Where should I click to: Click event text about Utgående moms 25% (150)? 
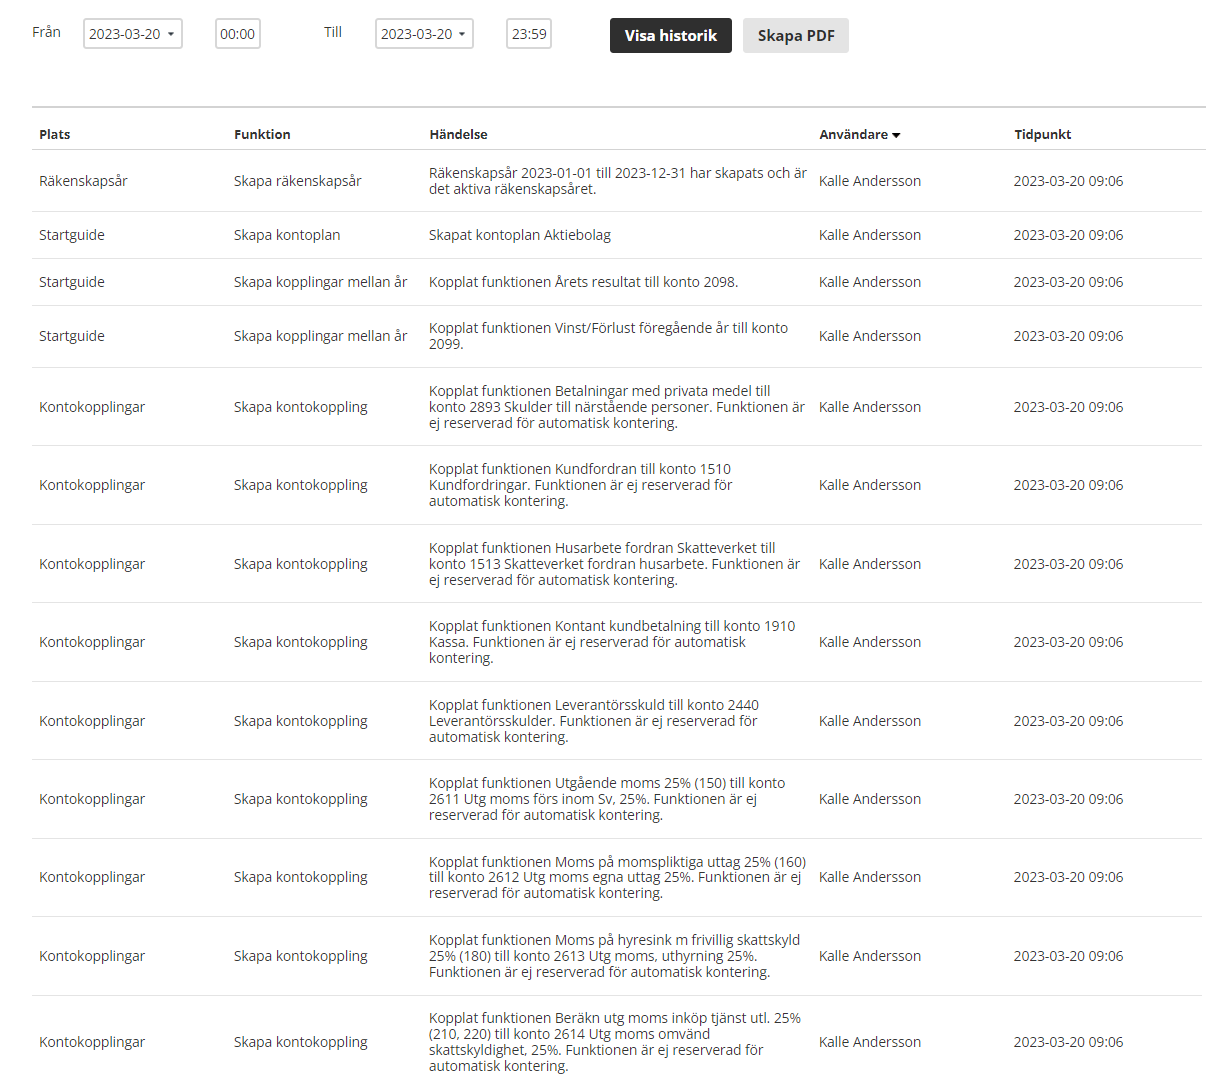(x=607, y=799)
